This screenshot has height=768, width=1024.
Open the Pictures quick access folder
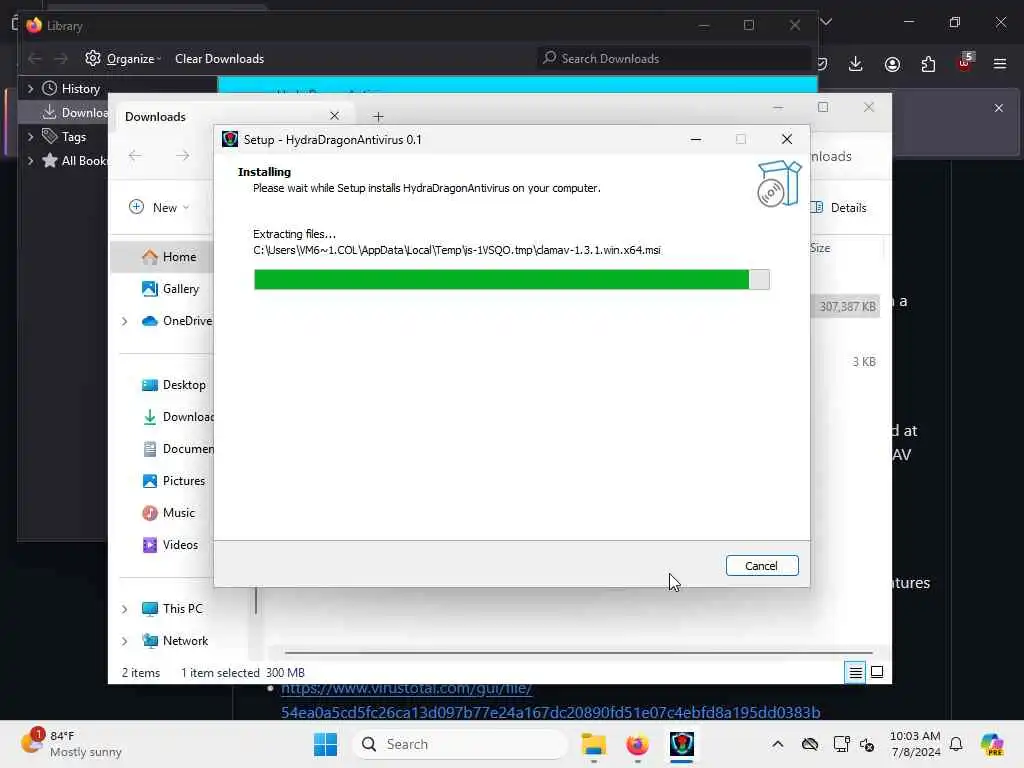coord(173,481)
